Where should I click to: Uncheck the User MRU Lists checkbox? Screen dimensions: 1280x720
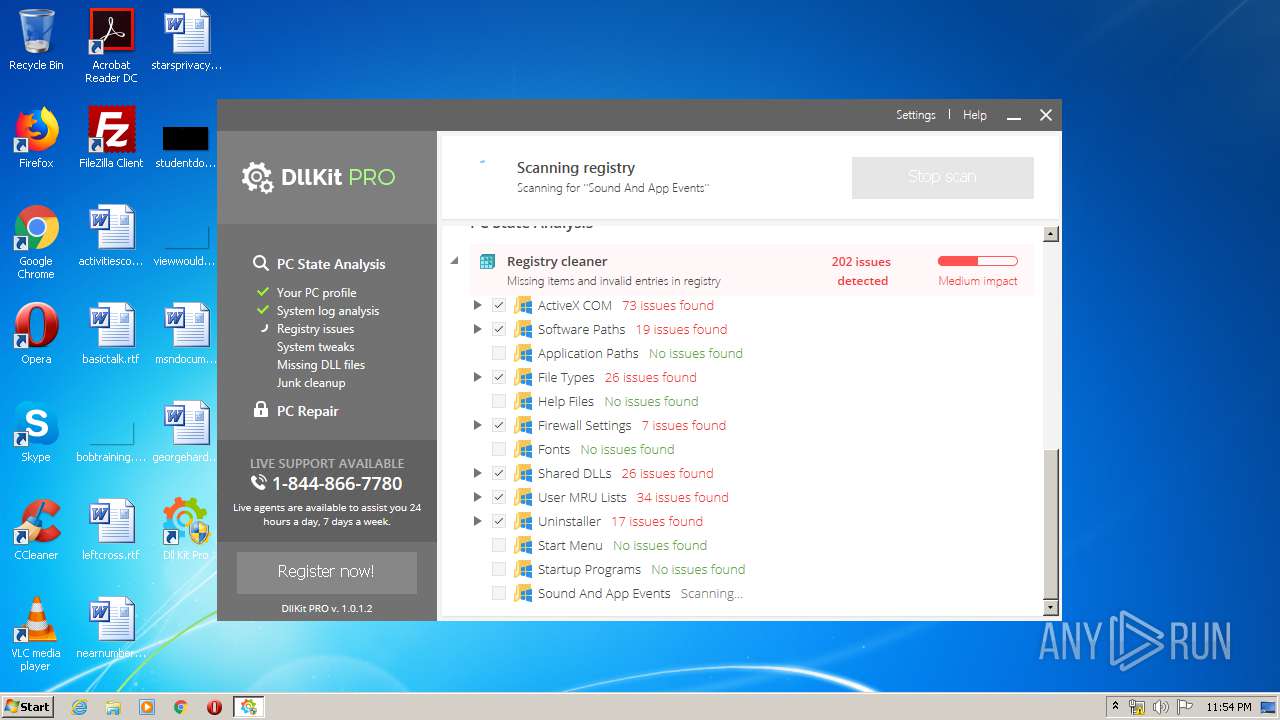[x=498, y=497]
